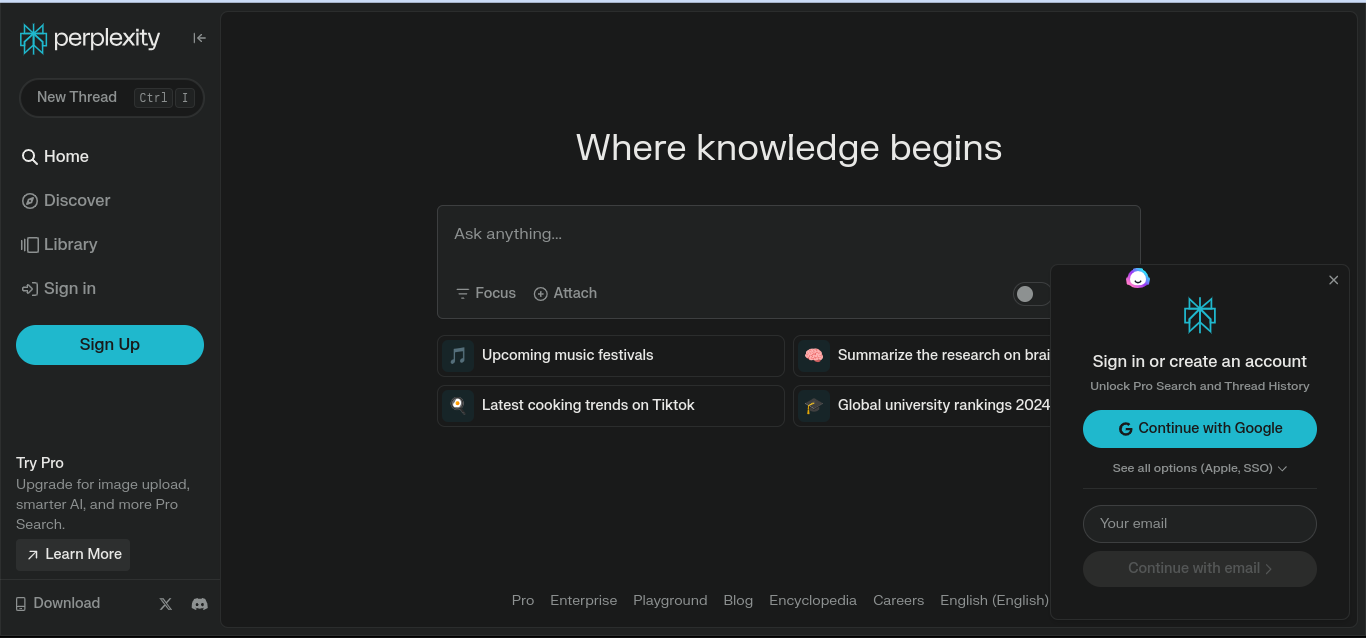Open the Playground footer link
The width and height of the screenshot is (1366, 638).
[x=670, y=600]
